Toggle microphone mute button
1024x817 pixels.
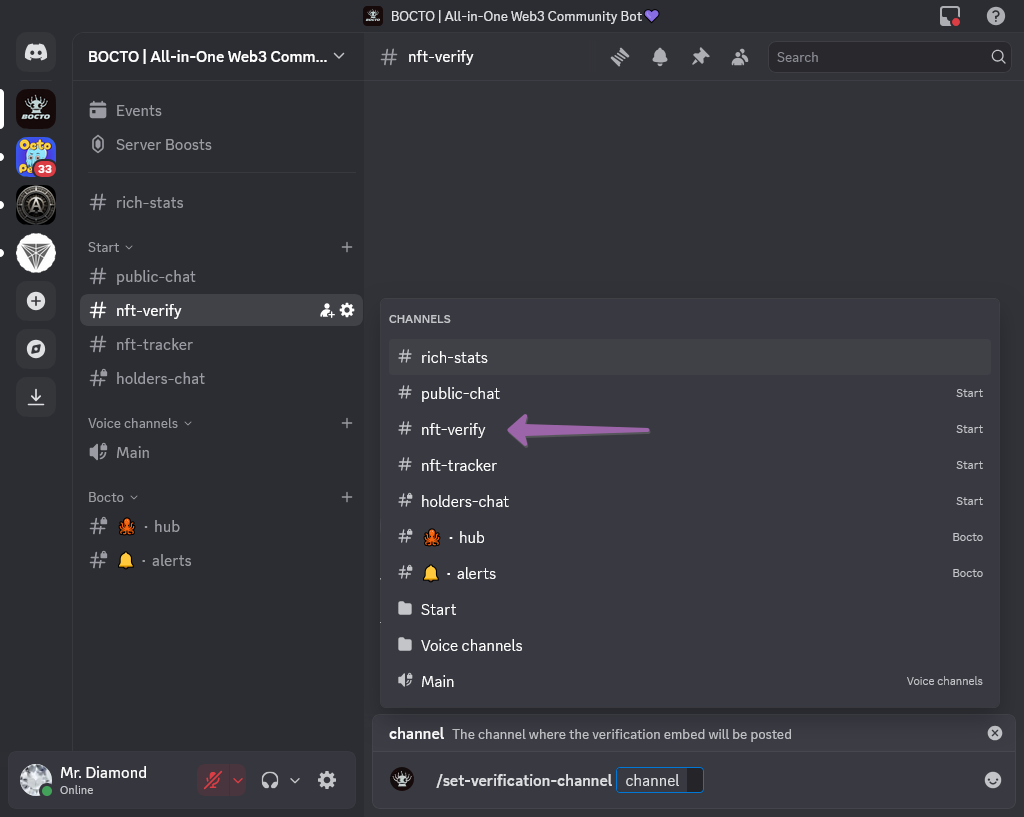click(x=212, y=780)
